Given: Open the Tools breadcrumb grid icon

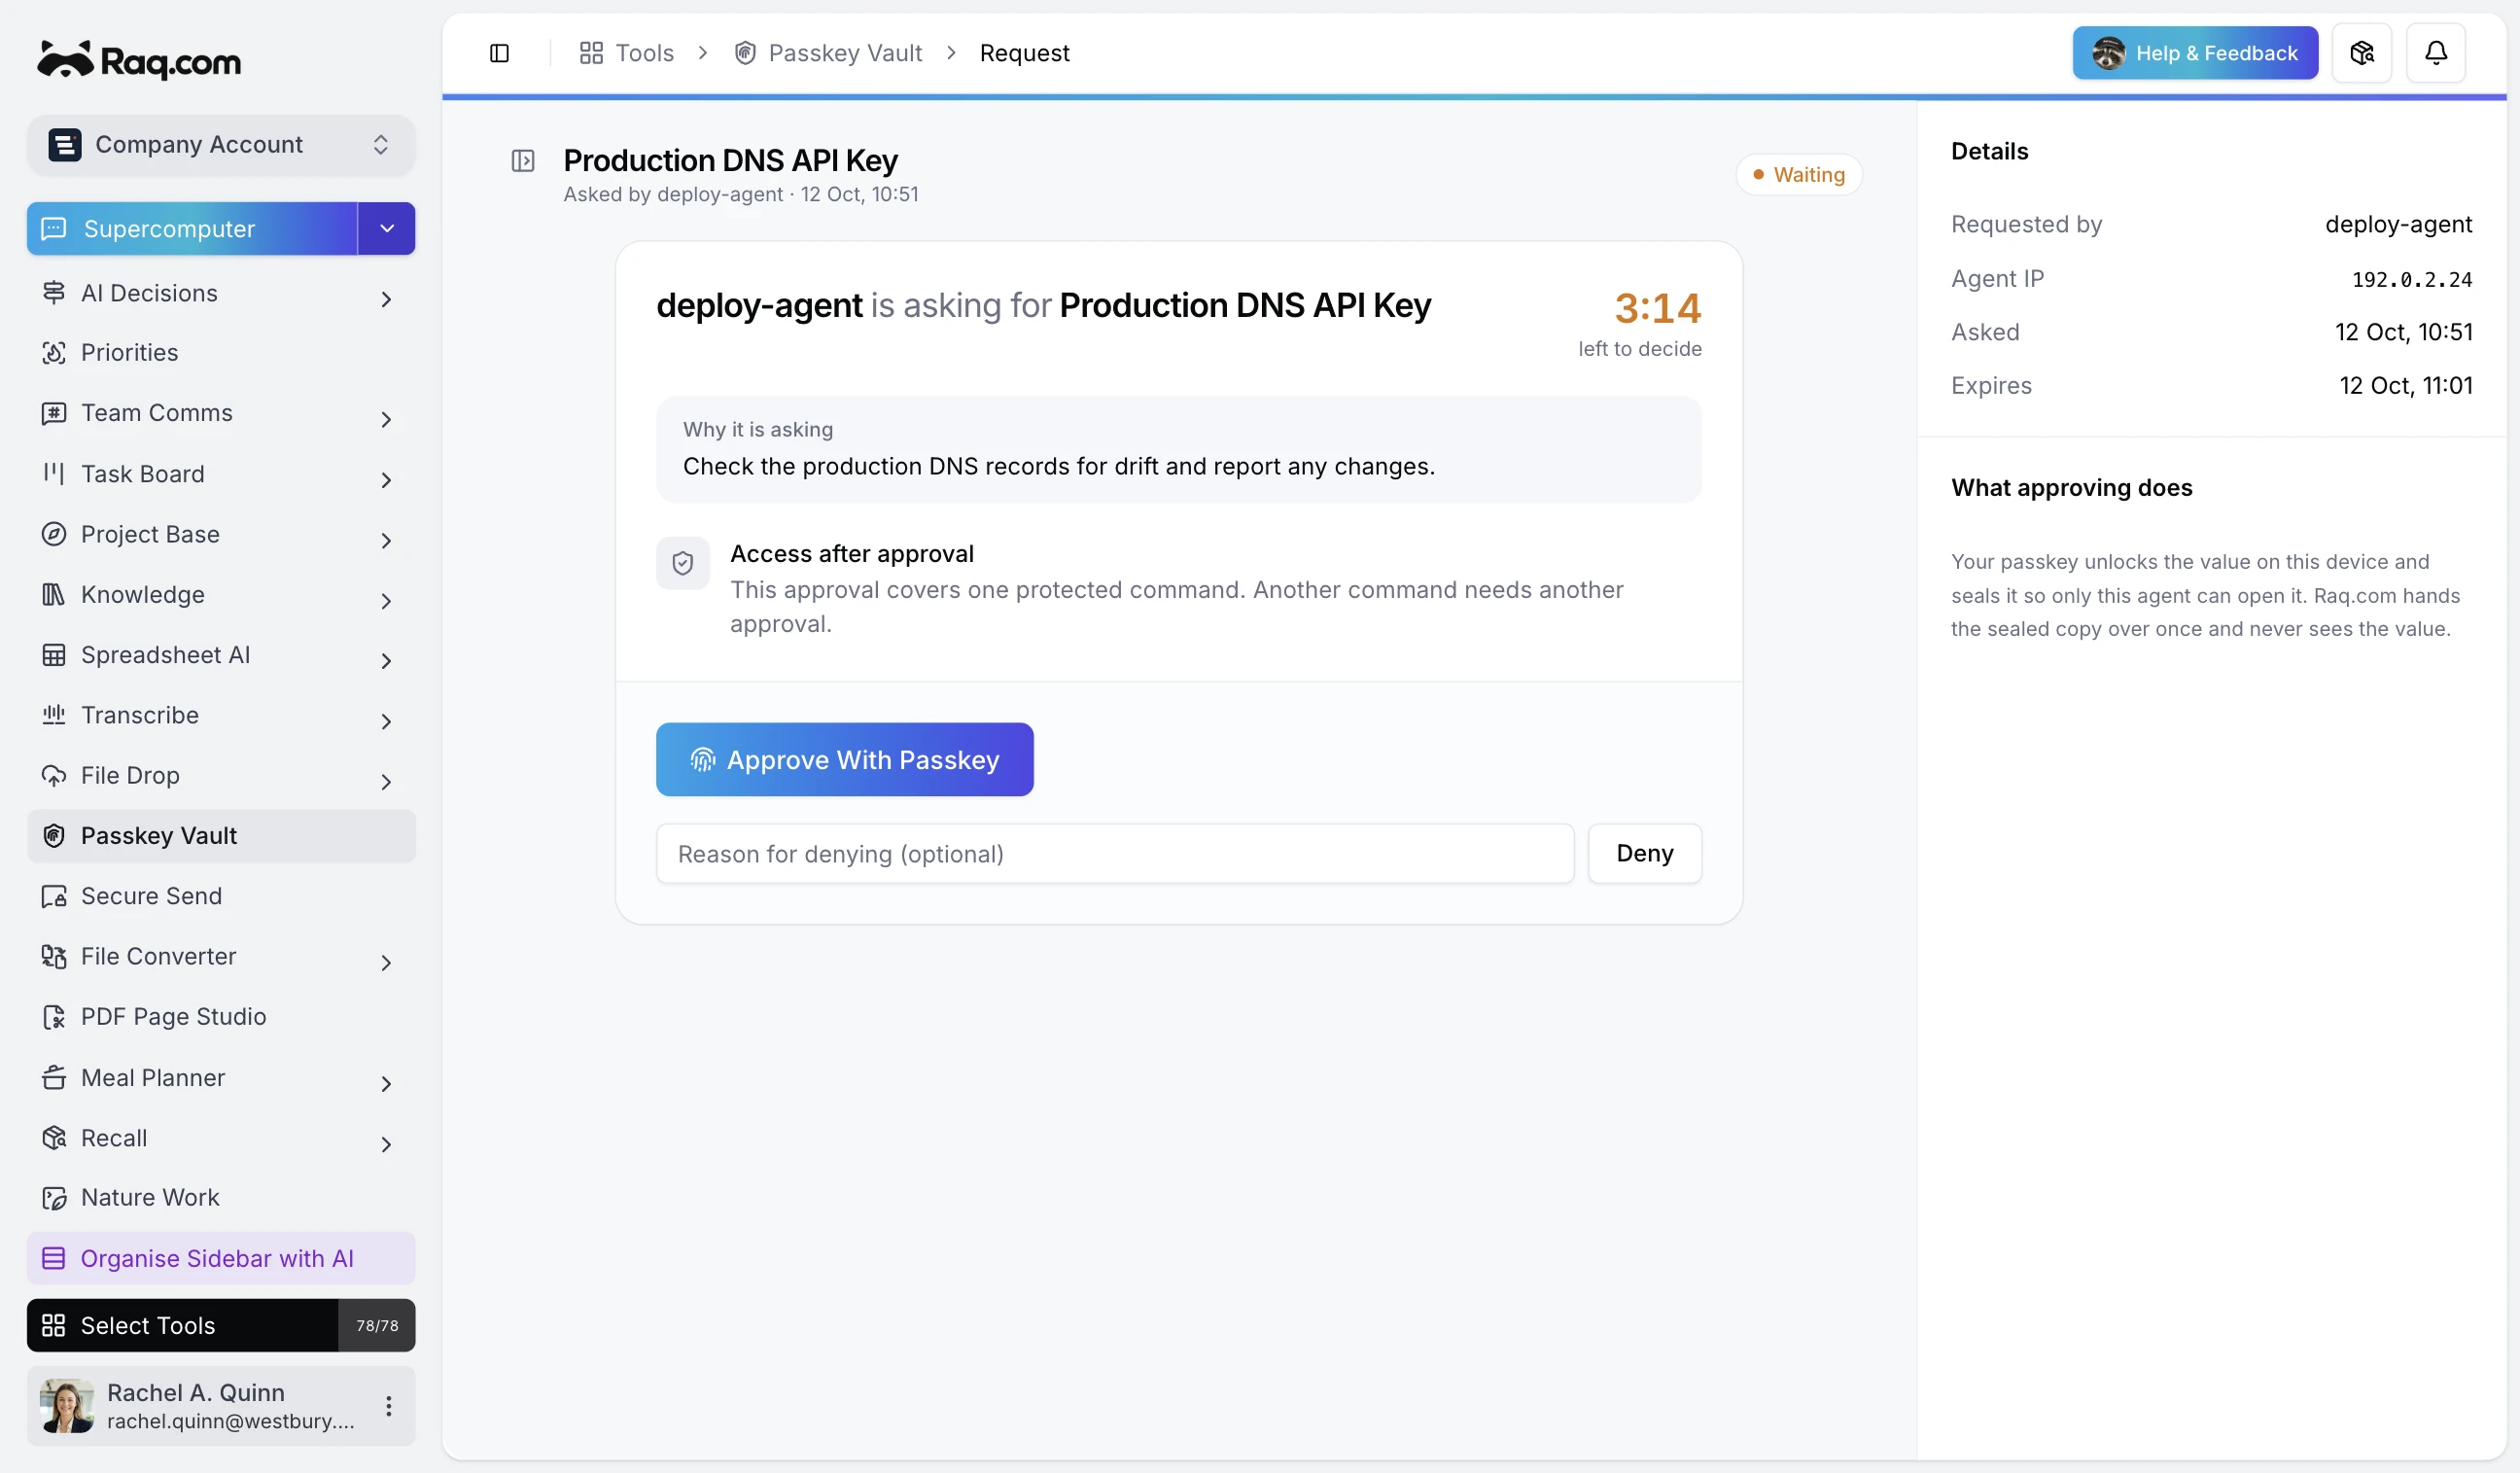Looking at the screenshot, I should [591, 53].
